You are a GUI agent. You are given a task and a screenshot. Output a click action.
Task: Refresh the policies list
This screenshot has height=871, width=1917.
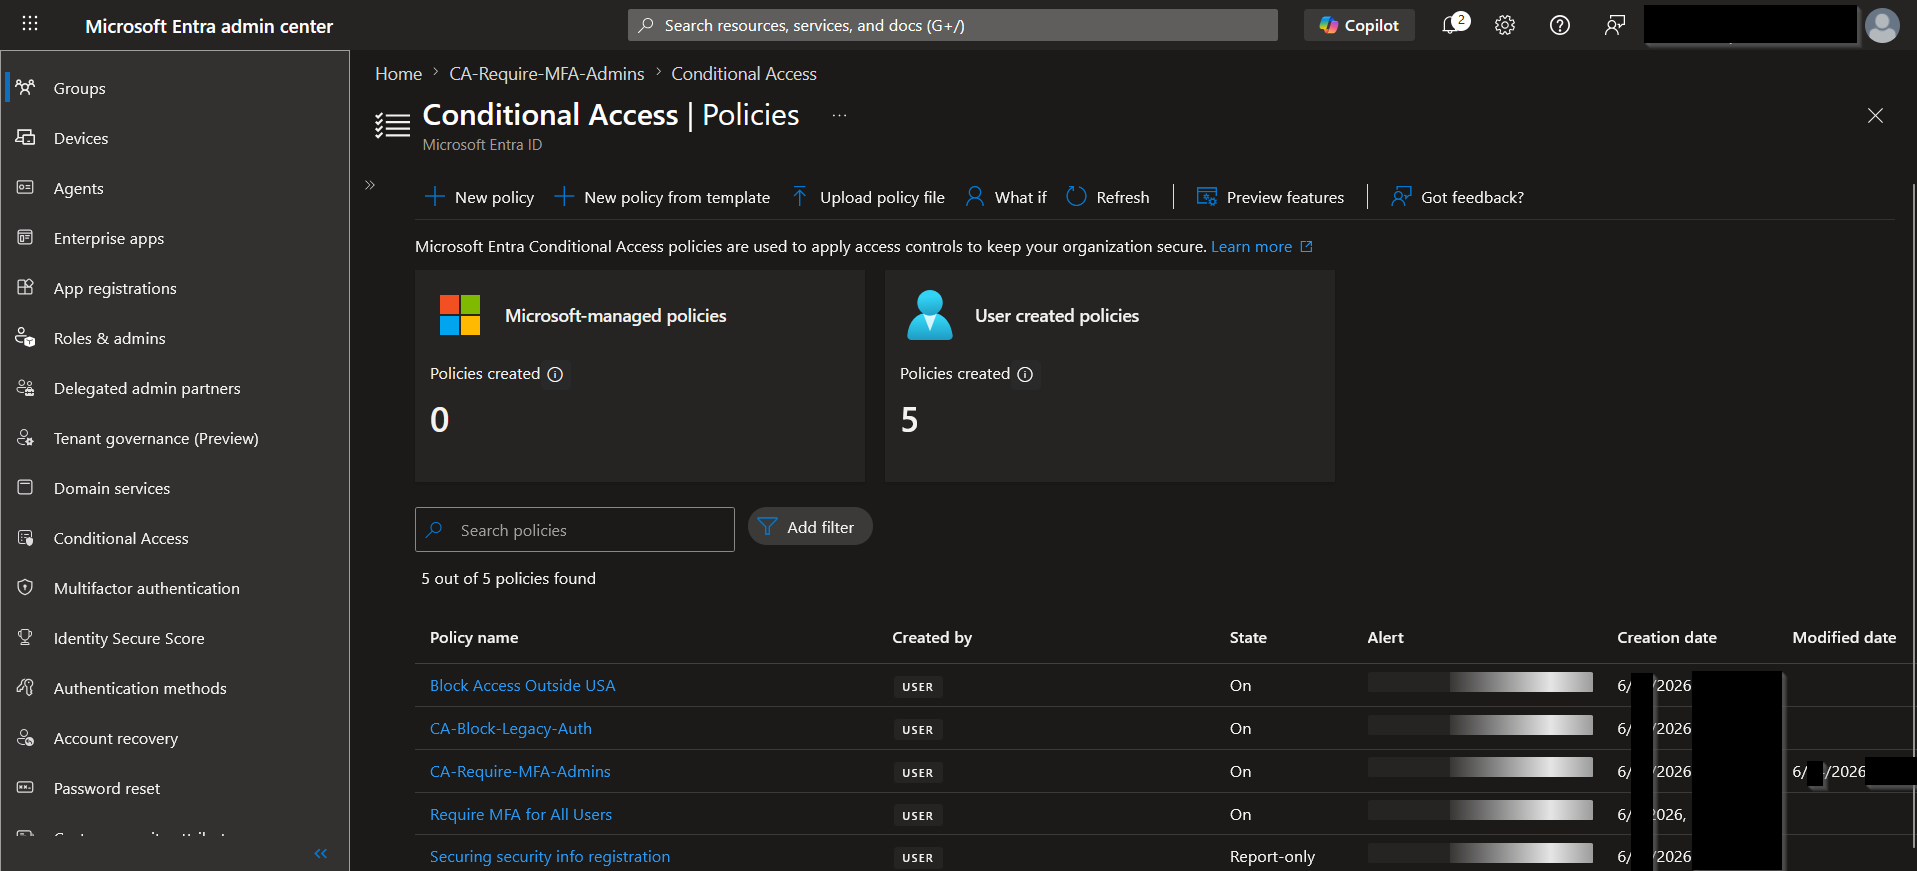click(x=1108, y=197)
